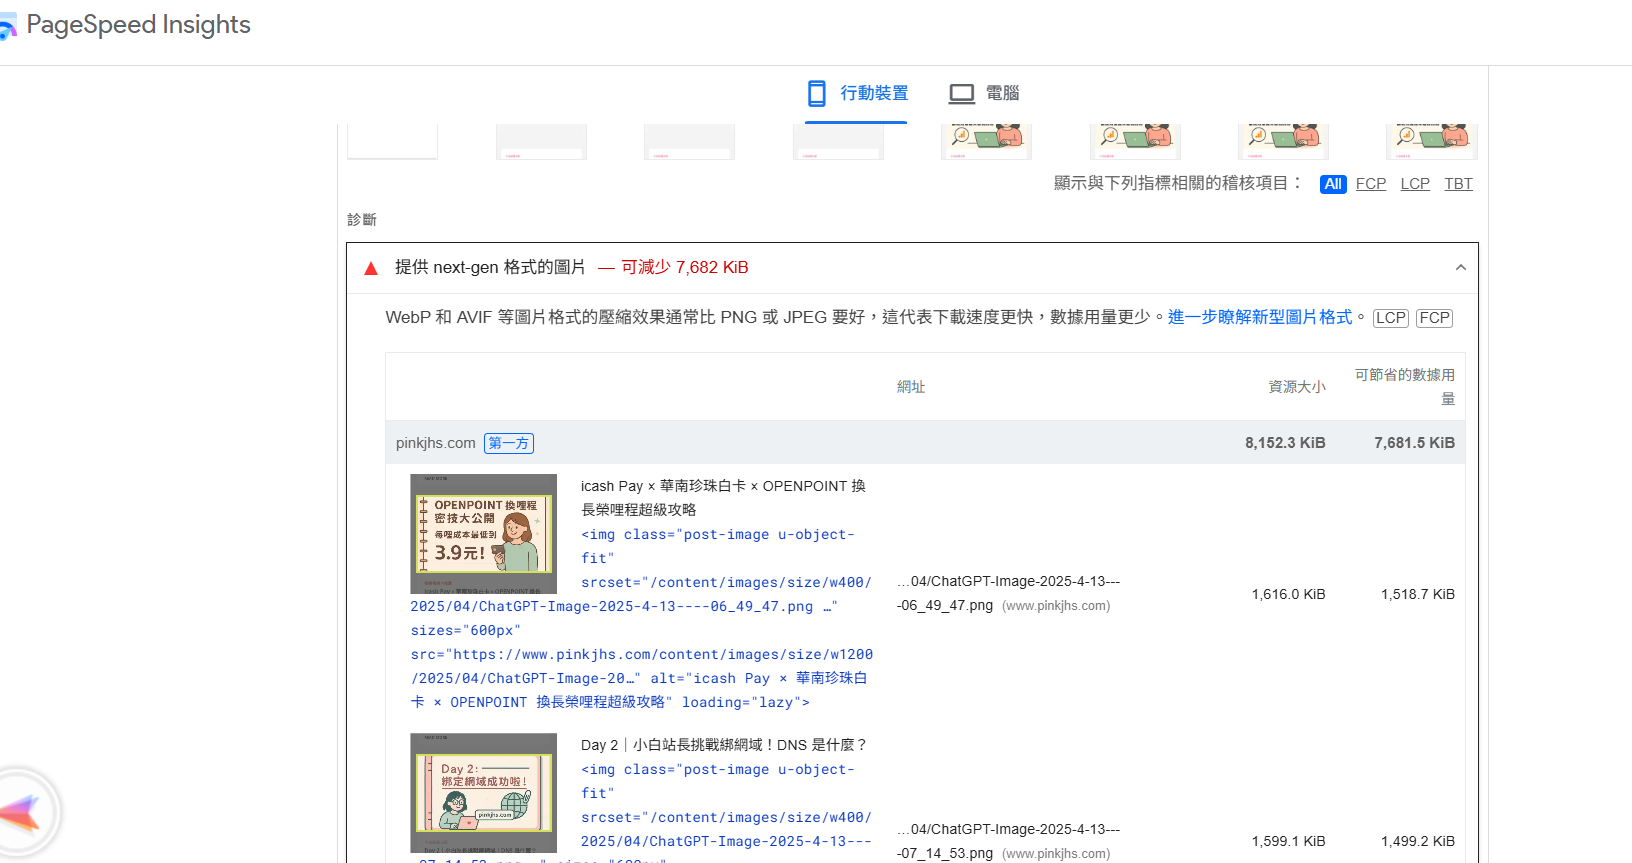Click the 7,681.5 KiB total savings value

(x=1414, y=443)
